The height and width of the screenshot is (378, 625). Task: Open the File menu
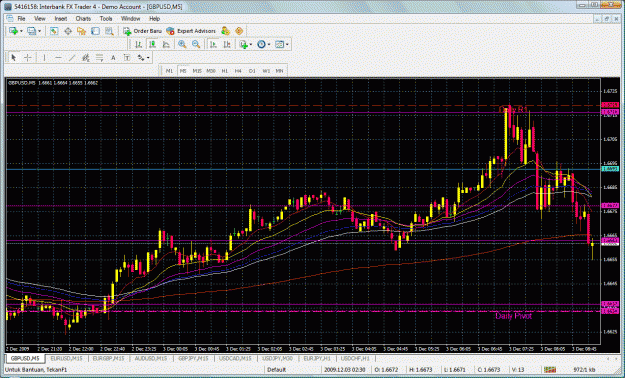pyautogui.click(x=21, y=19)
